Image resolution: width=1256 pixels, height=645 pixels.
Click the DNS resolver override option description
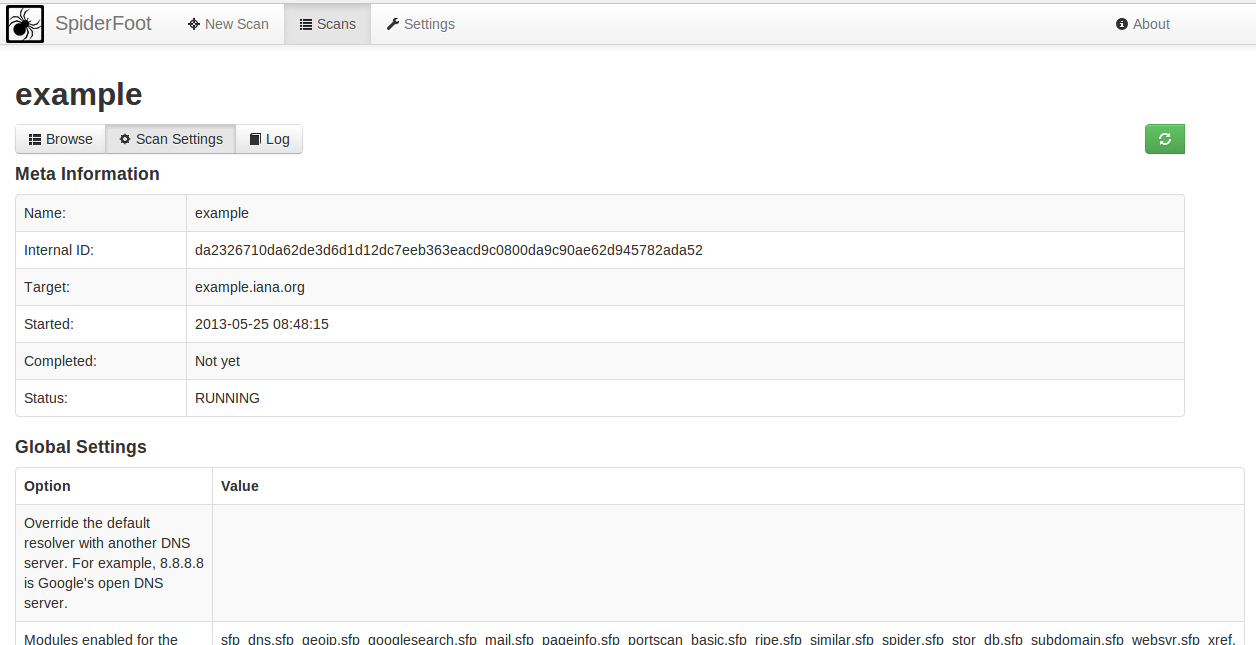113,563
